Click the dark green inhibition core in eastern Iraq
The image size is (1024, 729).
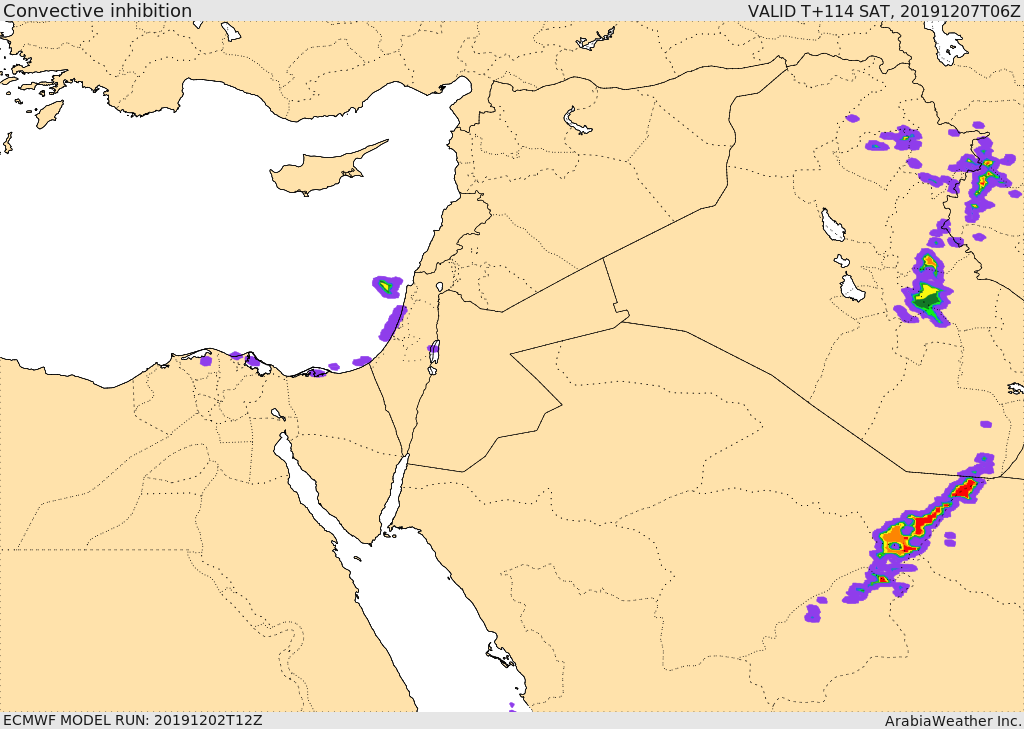coord(927,300)
